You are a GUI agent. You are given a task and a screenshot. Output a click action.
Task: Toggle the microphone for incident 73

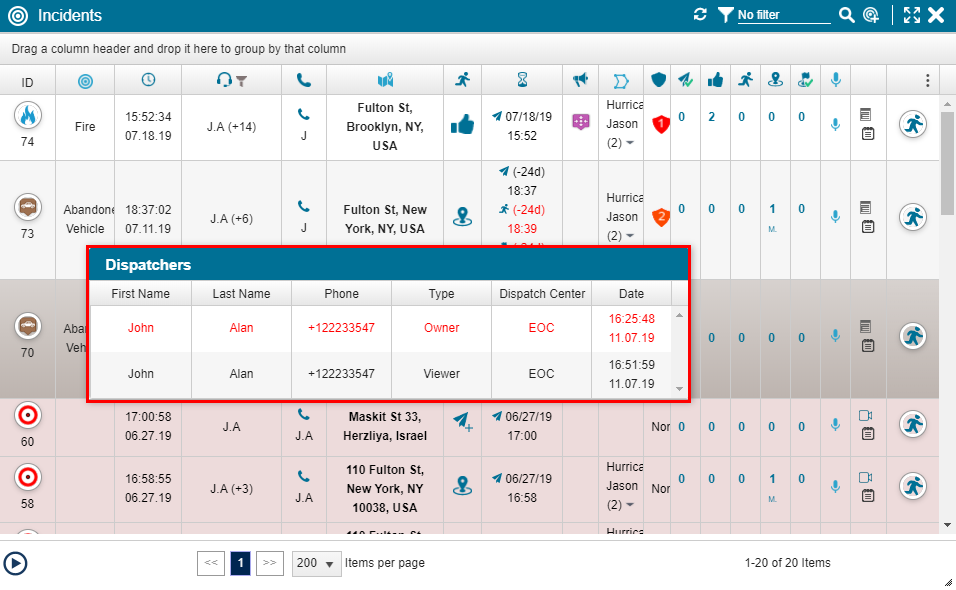tap(835, 216)
